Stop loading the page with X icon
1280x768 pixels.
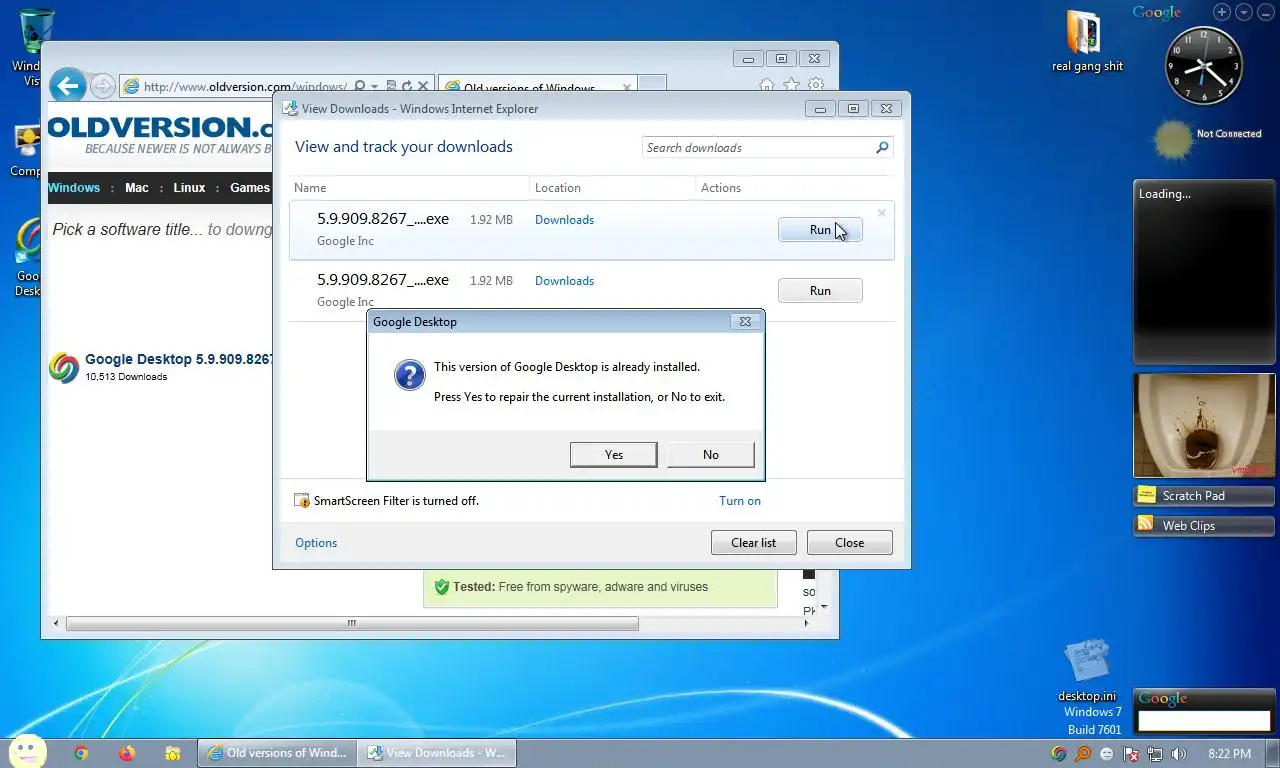423,87
